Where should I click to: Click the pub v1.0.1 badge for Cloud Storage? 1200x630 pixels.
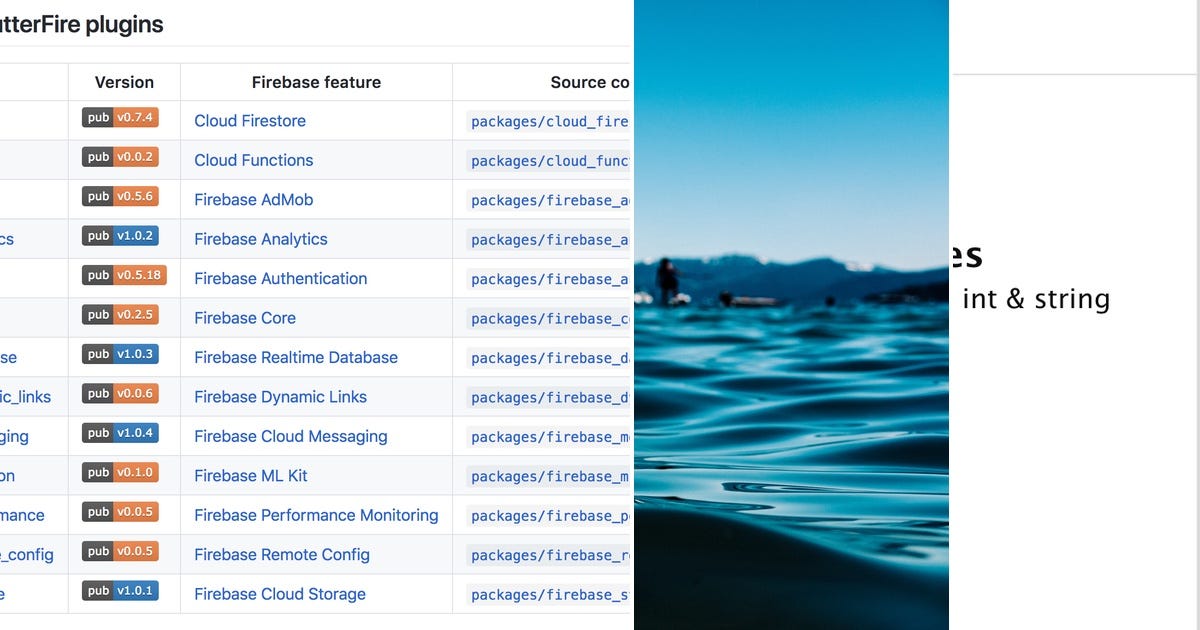coord(120,590)
